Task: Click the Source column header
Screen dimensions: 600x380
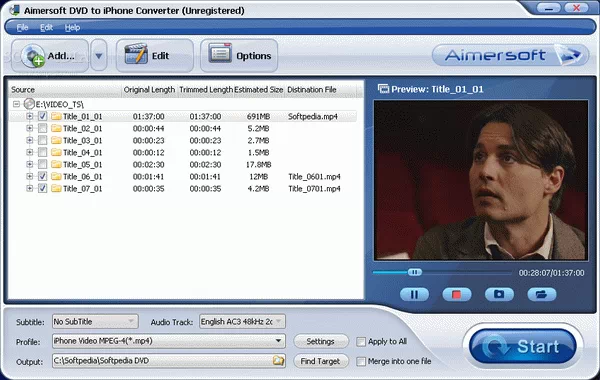Action: [x=64, y=90]
